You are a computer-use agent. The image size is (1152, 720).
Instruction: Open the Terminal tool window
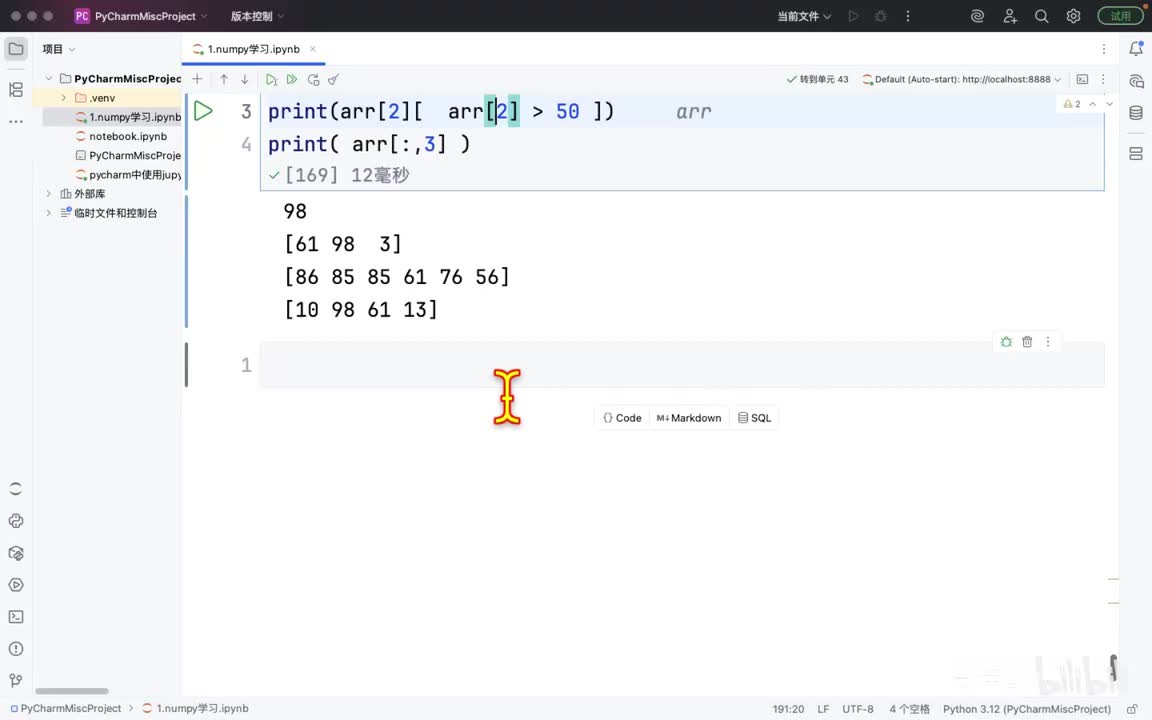(x=15, y=616)
